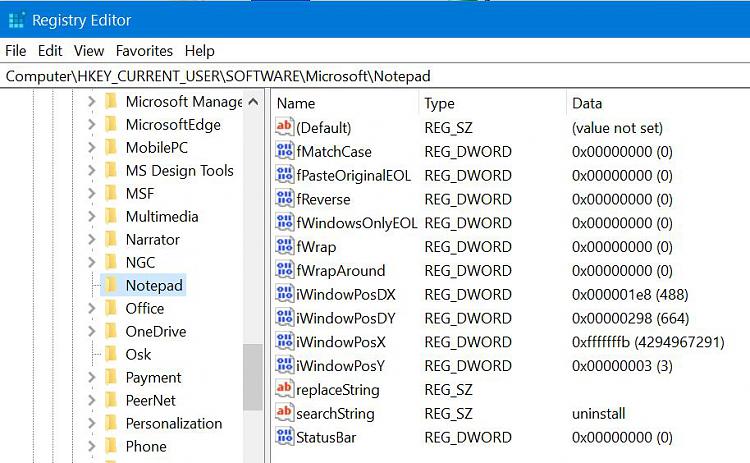
Task: Open the Edit menu
Action: pyautogui.click(x=50, y=51)
